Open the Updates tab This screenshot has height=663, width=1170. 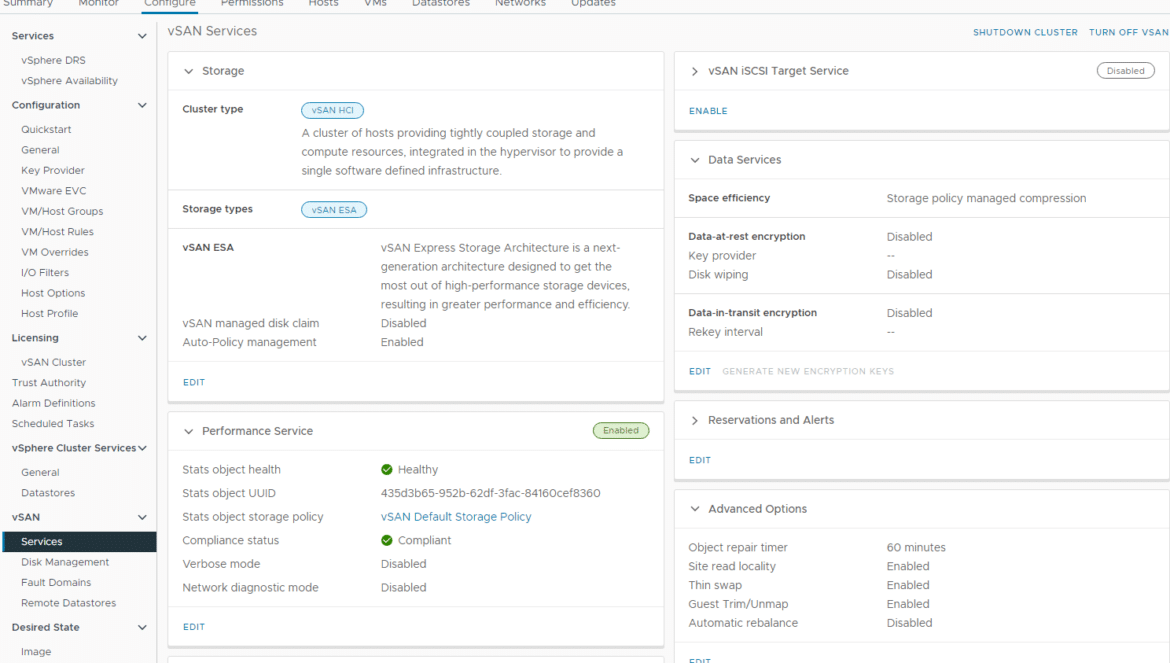(593, 4)
